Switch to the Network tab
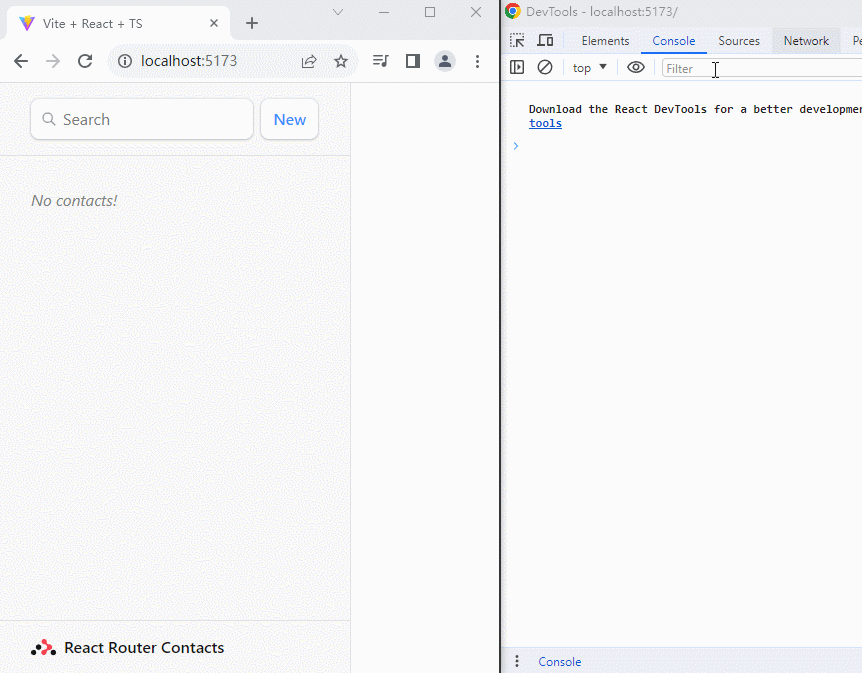 806,41
